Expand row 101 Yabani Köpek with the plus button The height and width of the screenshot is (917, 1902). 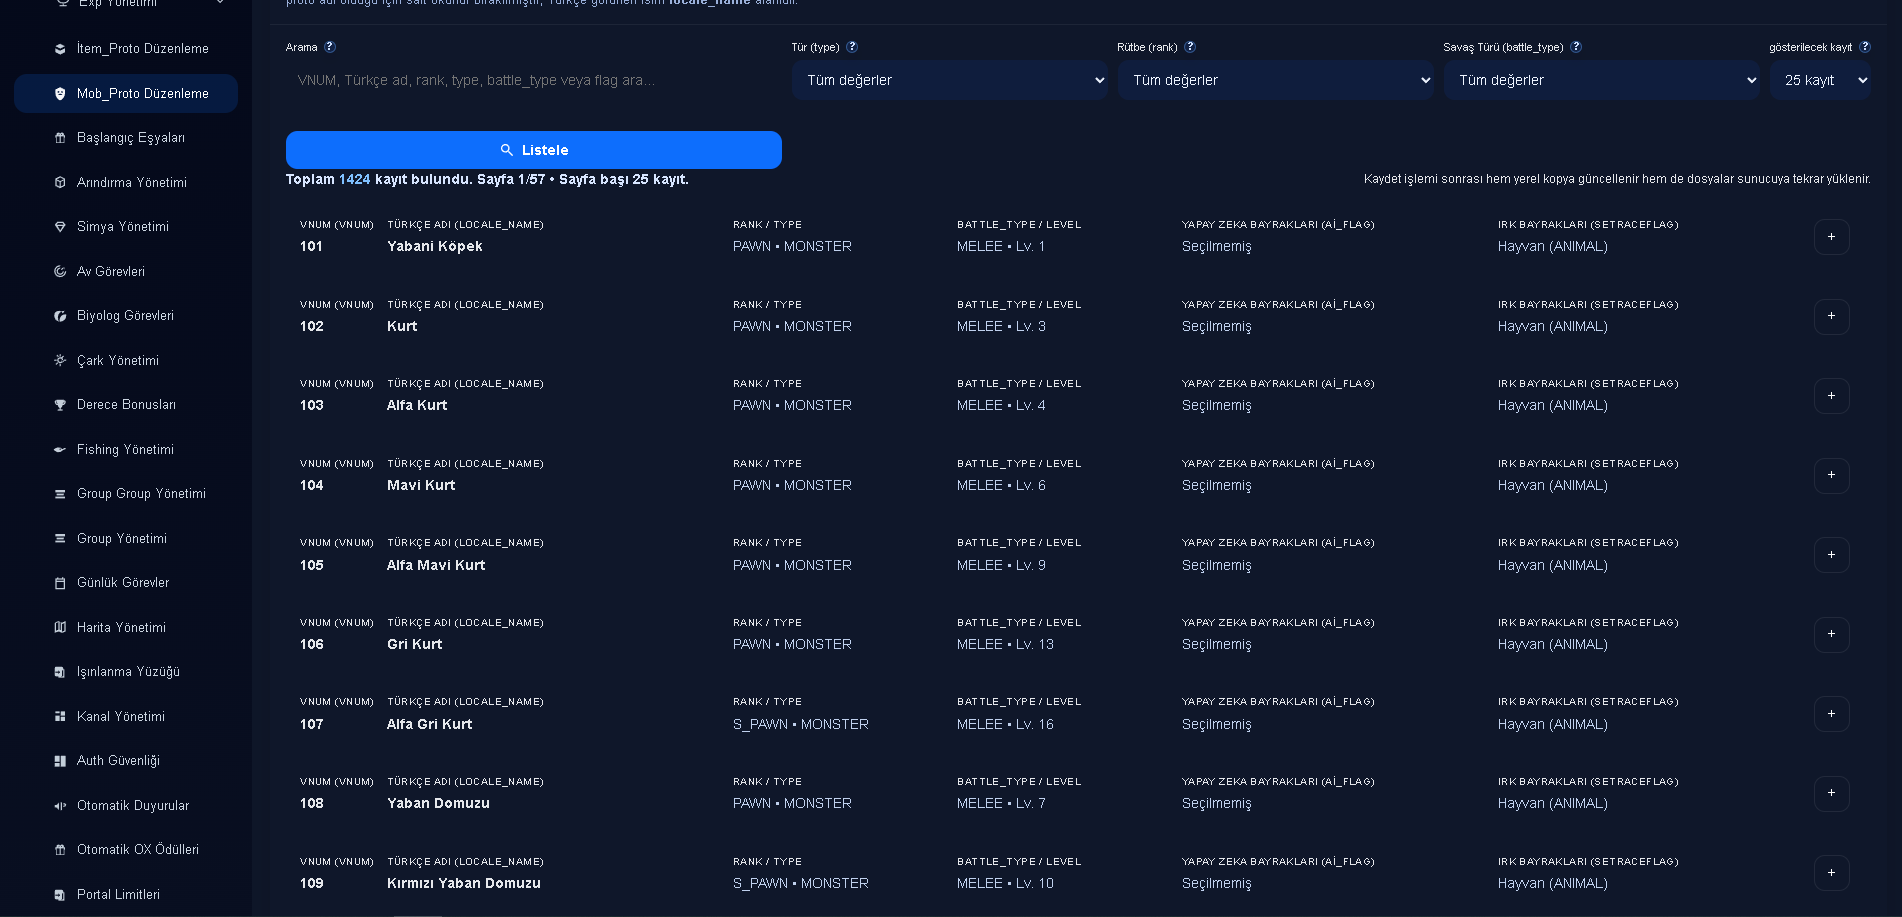tap(1831, 237)
